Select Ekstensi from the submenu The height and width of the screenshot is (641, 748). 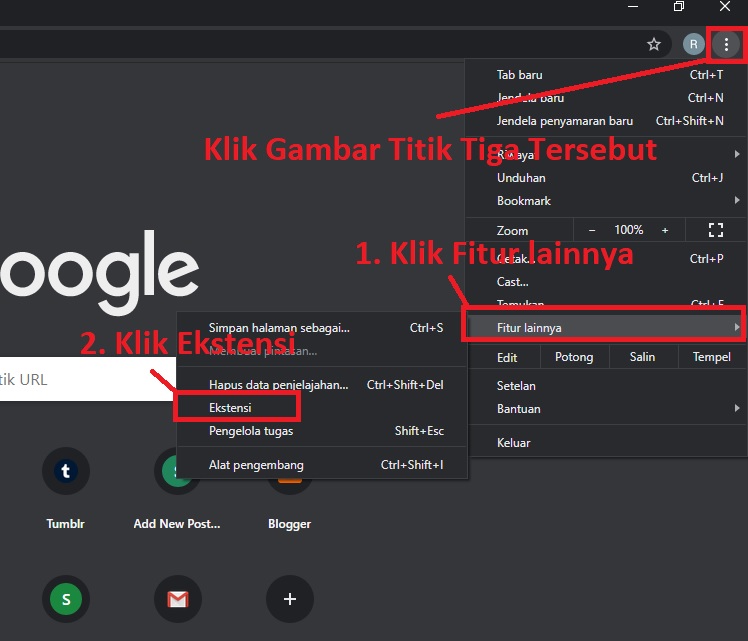[231, 408]
